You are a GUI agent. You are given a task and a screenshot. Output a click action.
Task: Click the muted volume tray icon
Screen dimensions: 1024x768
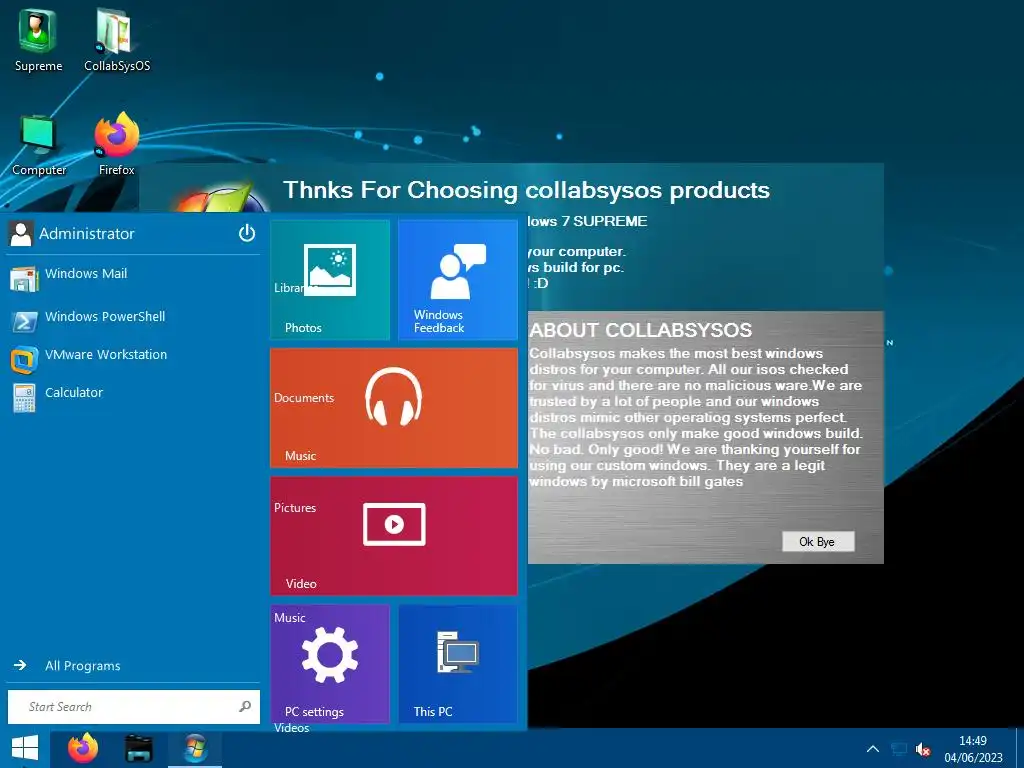pos(923,750)
